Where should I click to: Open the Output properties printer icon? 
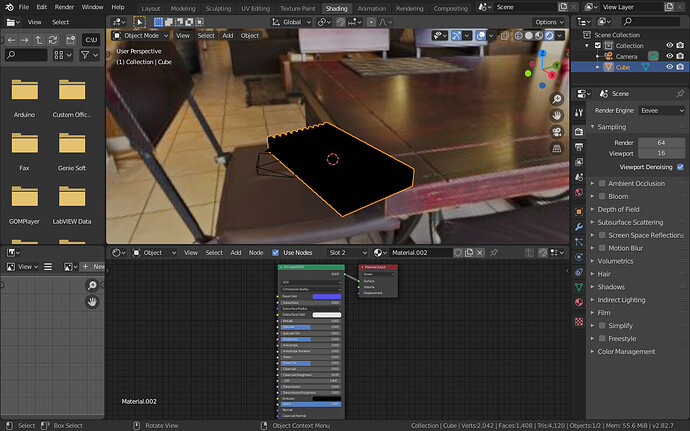(579, 147)
